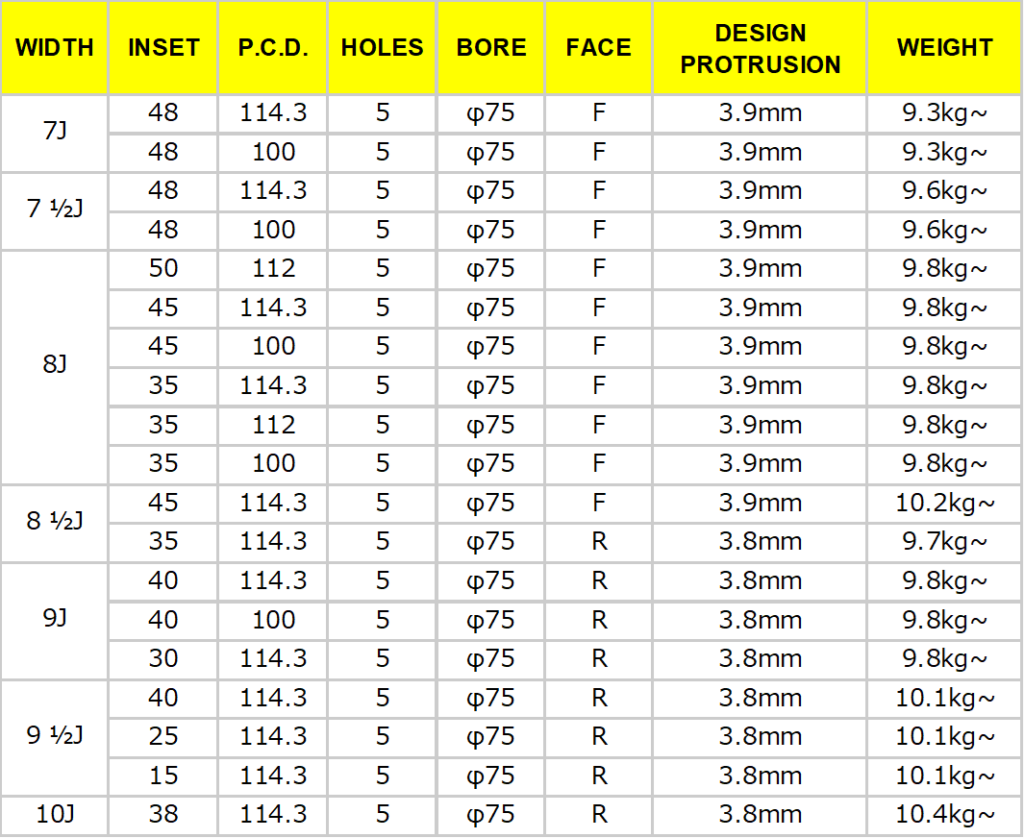Click the 9.7kg~ weight cell
Image resolution: width=1024 pixels, height=838 pixels.
(944, 543)
